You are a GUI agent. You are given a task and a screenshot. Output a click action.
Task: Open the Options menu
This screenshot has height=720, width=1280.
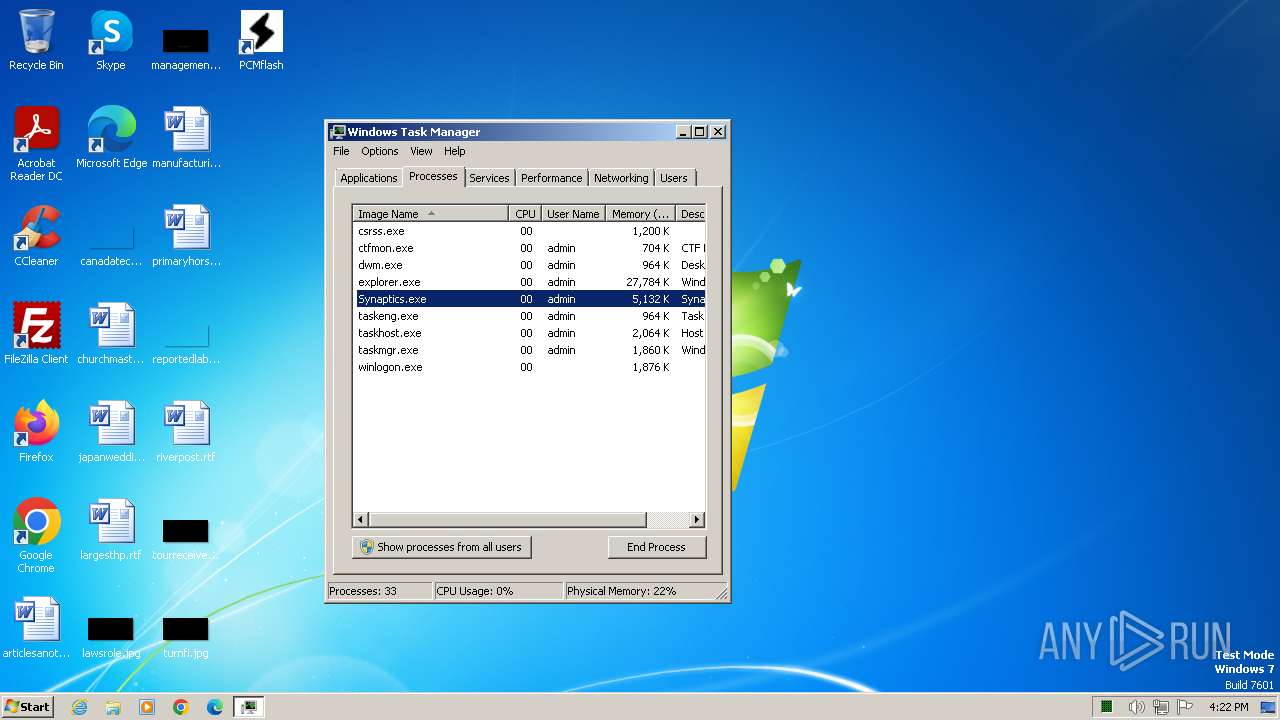(380, 151)
